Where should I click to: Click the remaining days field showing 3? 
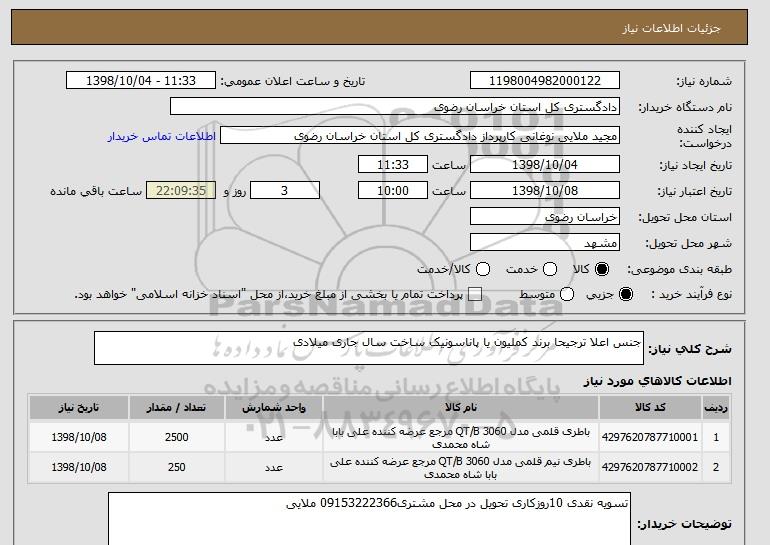(x=285, y=191)
